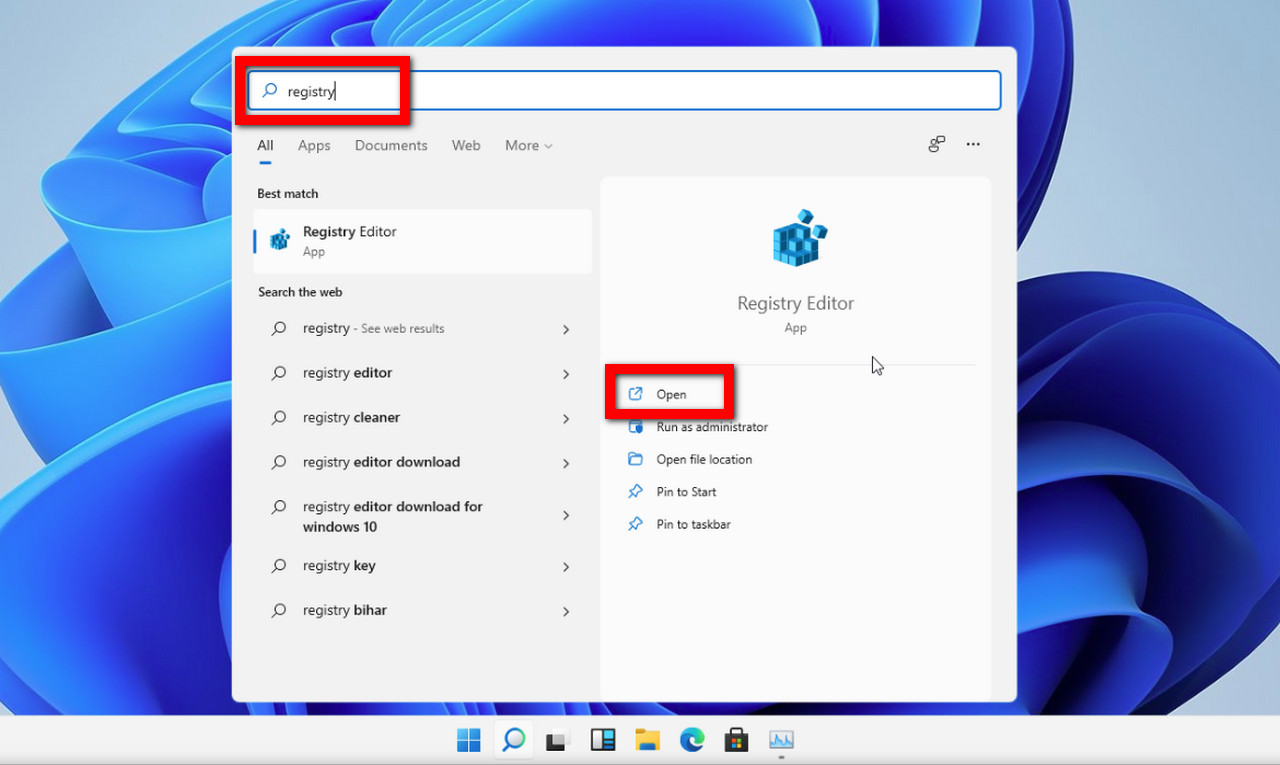The image size is (1280, 765).
Task: Switch to the Documents tab
Action: (391, 146)
